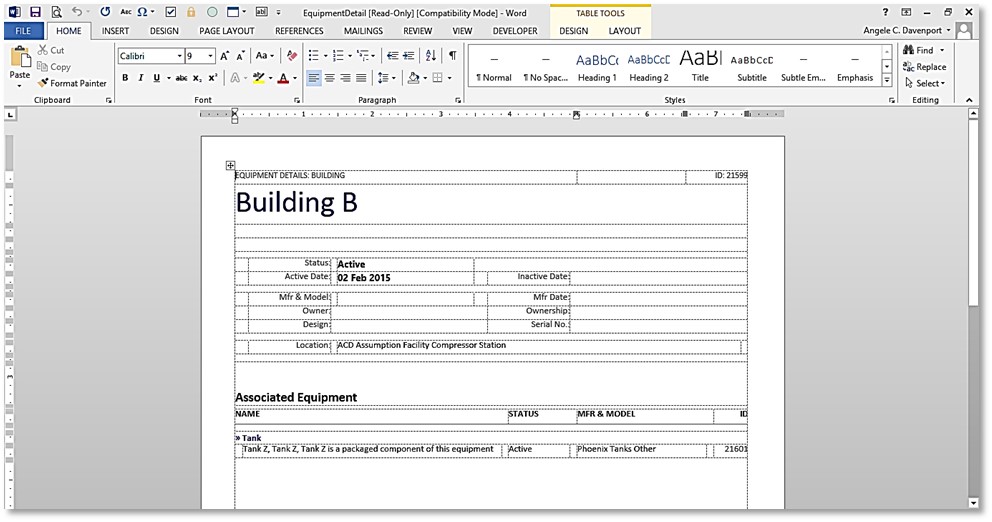Switch to the DEVELOPER tab
Screen dimensions: 992x522
pos(515,30)
